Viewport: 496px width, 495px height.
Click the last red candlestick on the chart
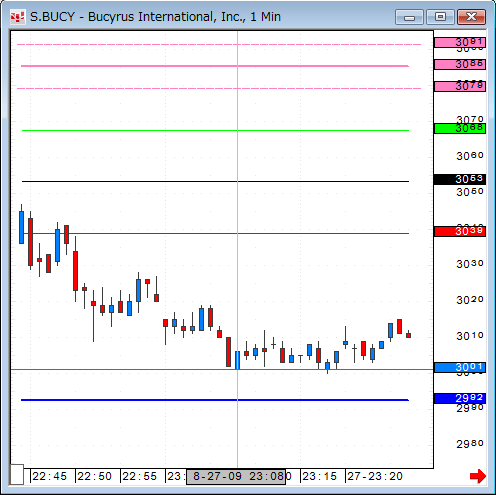click(x=408, y=335)
